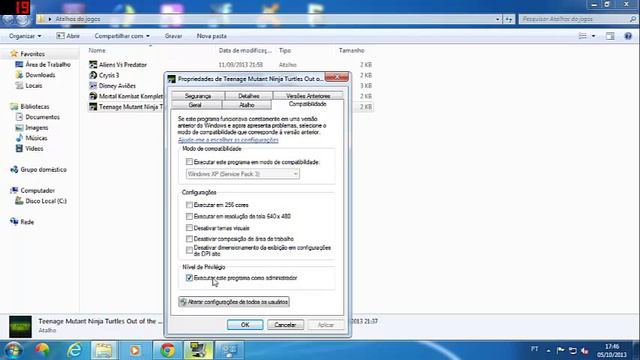Check 'Desativar temas visuais' option
Image resolution: width=640 pixels, height=360 pixels.
tap(189, 227)
